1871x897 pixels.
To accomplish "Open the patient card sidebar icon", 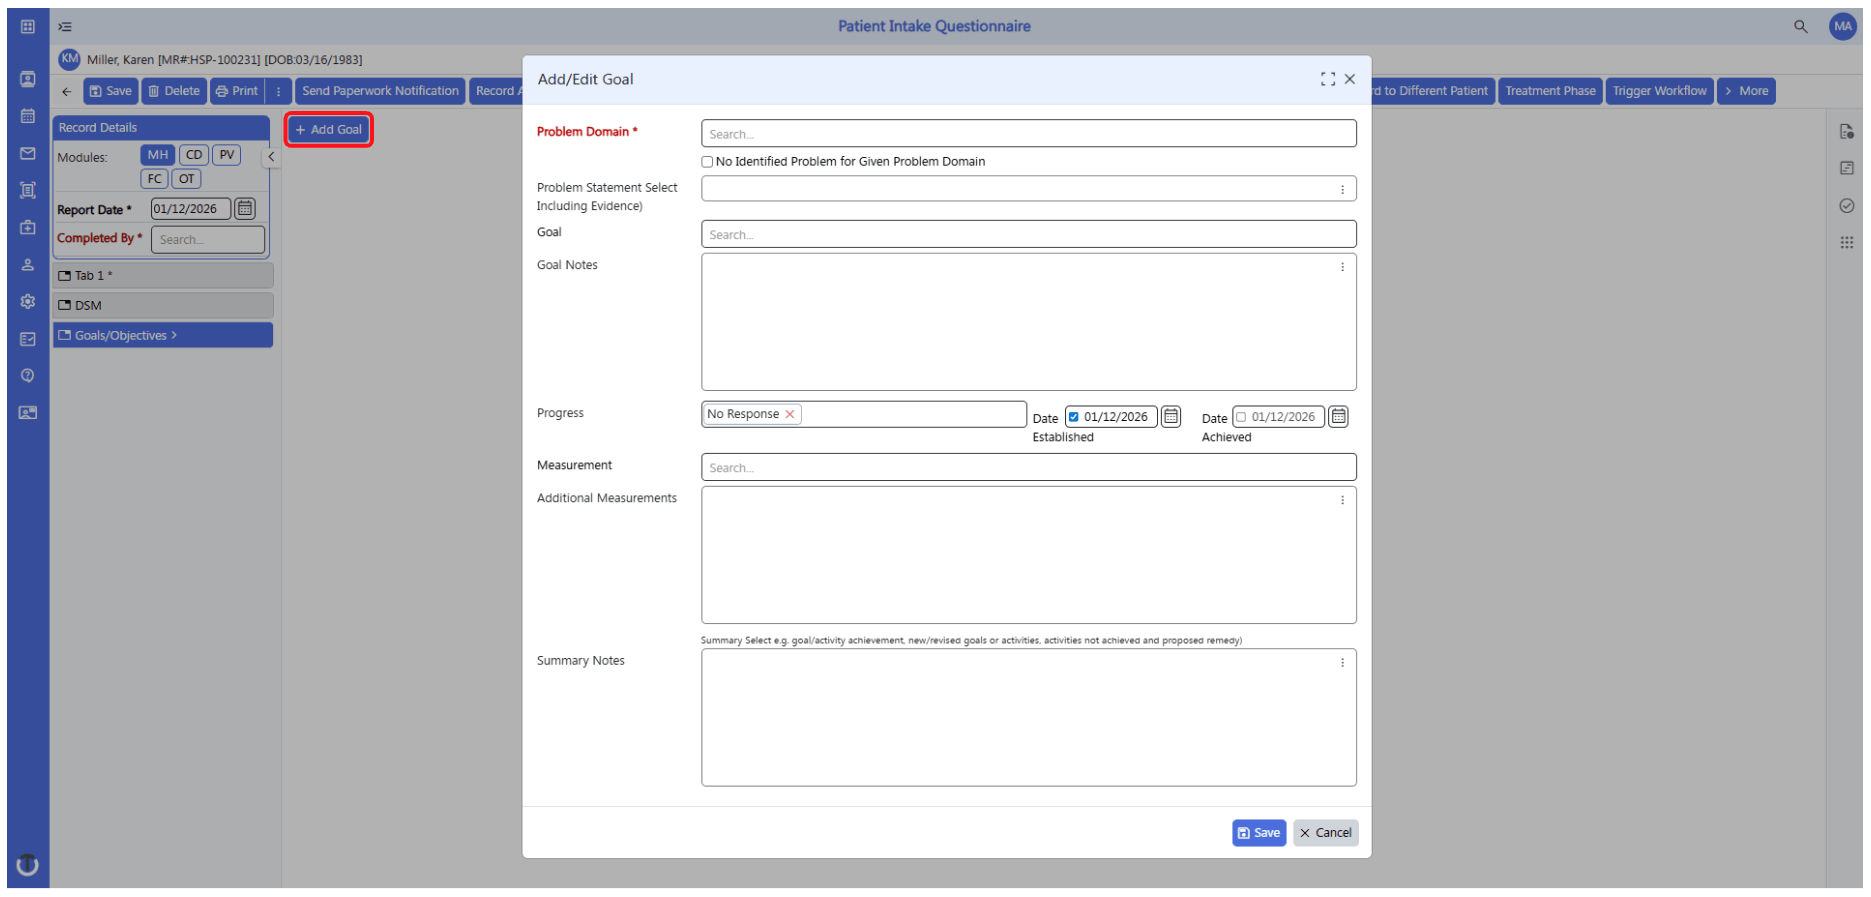I will tap(28, 79).
